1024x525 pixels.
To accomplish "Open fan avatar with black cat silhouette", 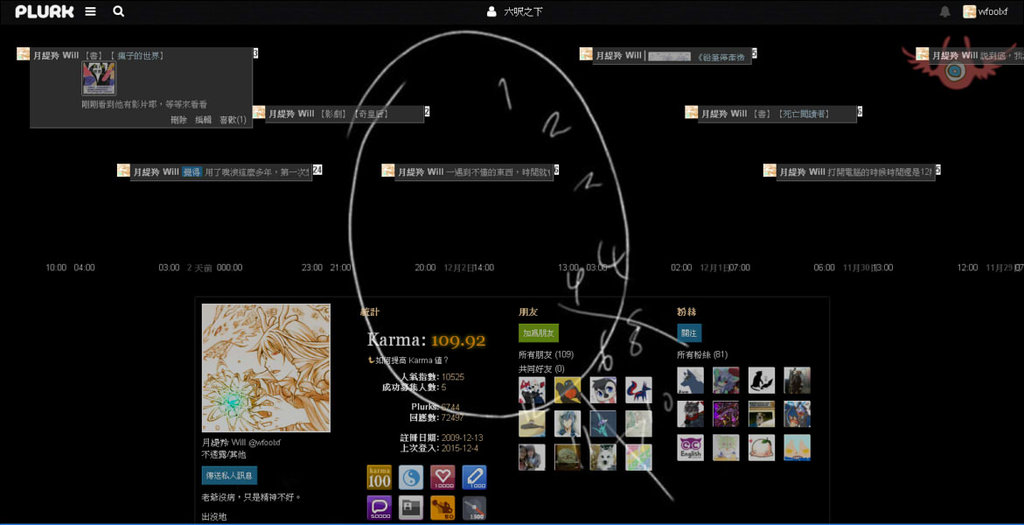I will 761,380.
